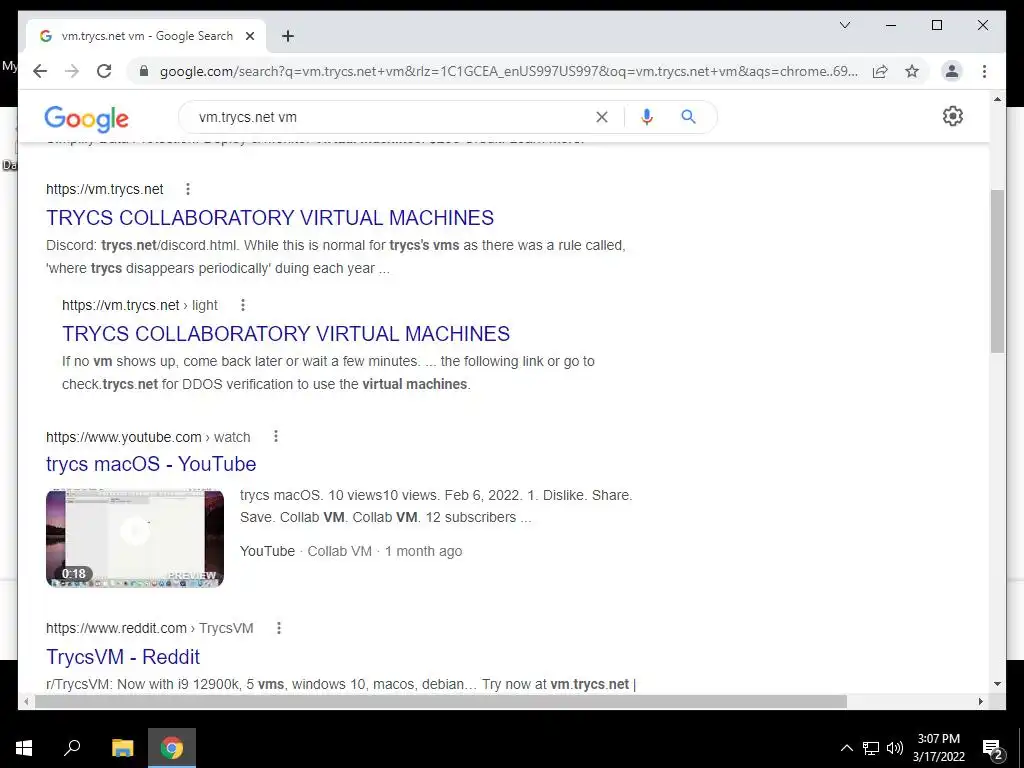
Task: Open options for Reddit TrycsVM result
Action: 279,628
